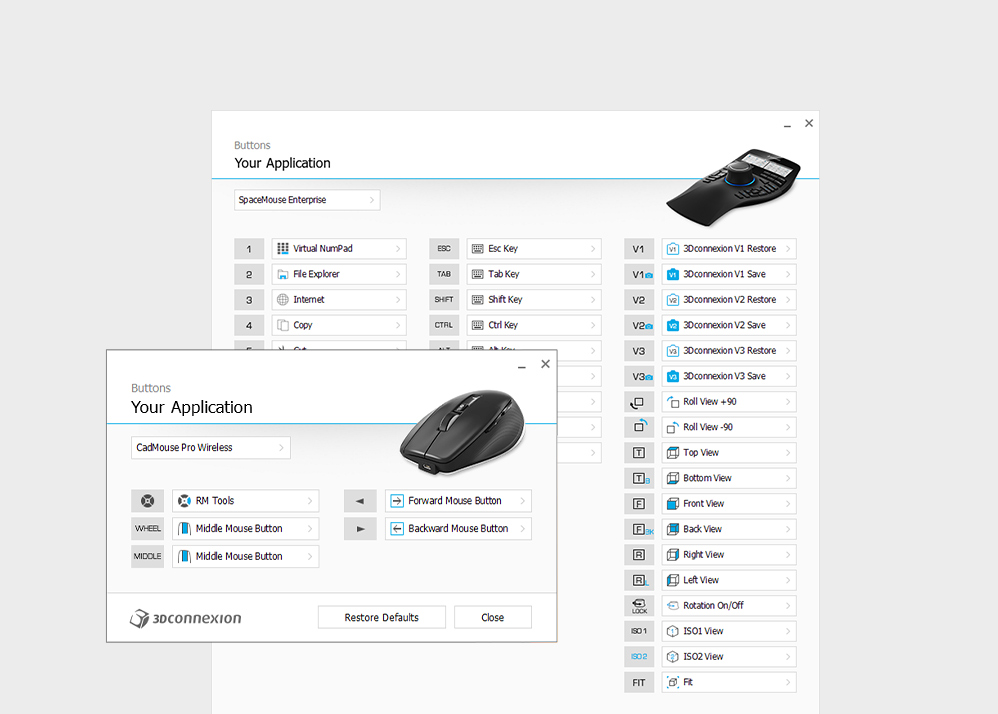The width and height of the screenshot is (998, 714).
Task: Click the FIT button icon
Action: tap(639, 683)
